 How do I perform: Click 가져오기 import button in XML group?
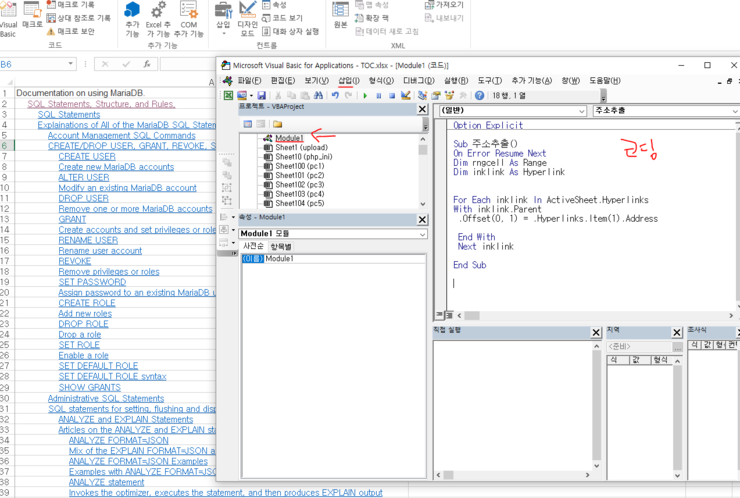pos(444,5)
